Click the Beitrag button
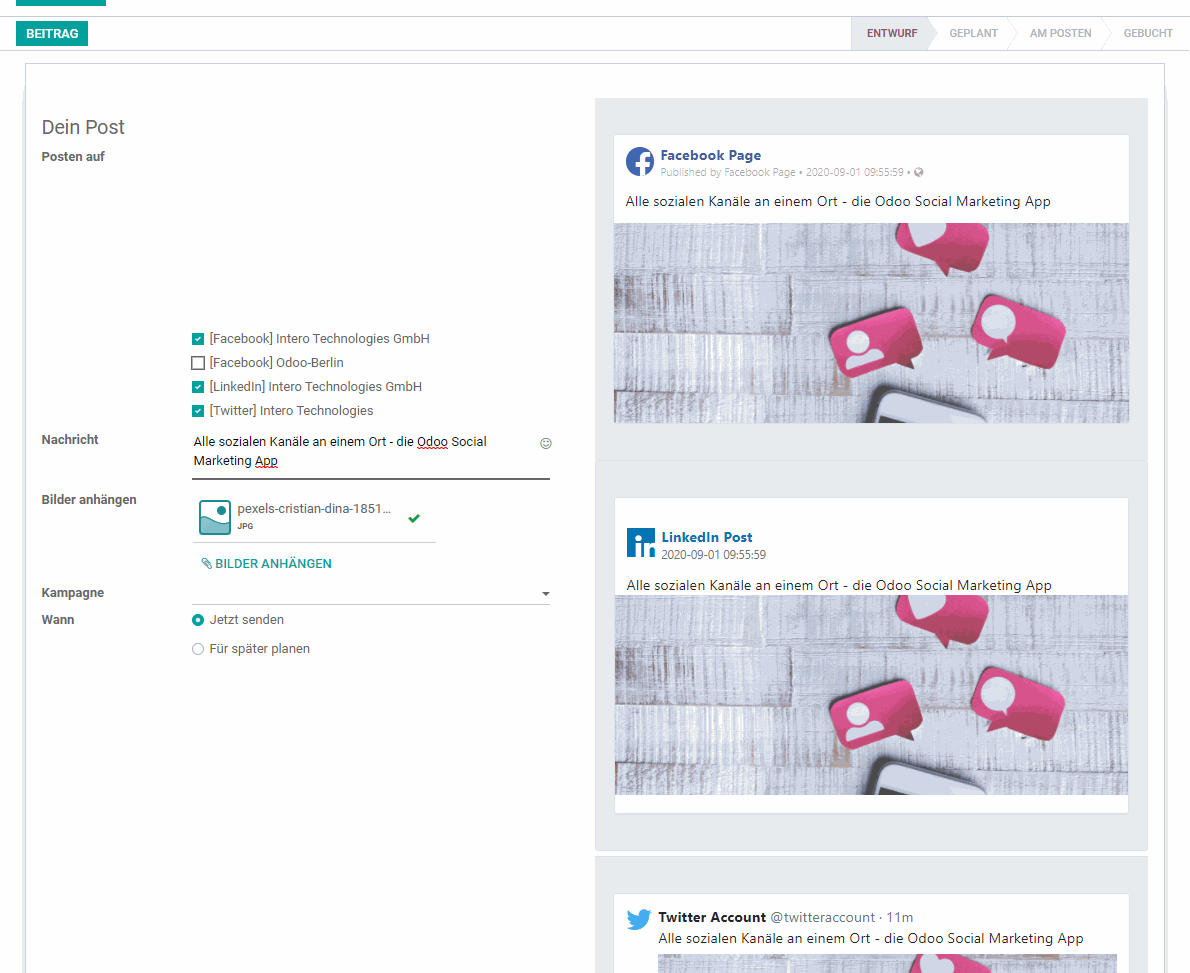This screenshot has width=1190, height=973. tap(52, 33)
